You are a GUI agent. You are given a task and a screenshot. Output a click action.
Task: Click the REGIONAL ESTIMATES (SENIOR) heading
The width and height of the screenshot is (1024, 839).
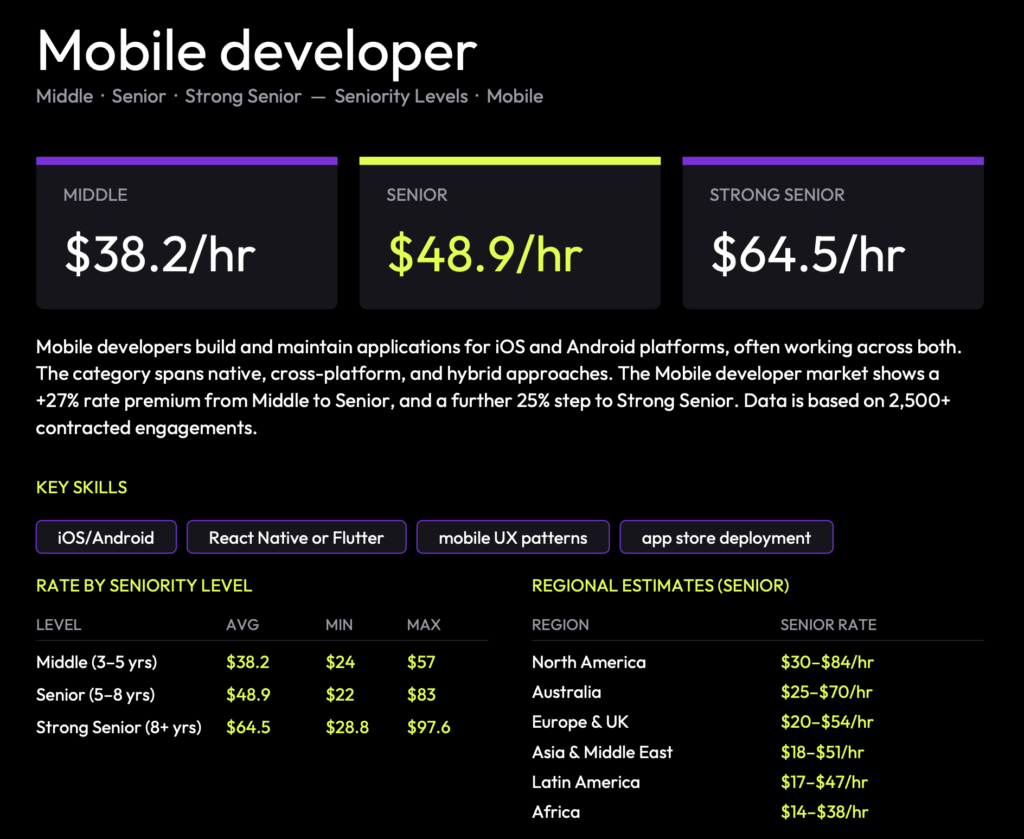point(660,586)
